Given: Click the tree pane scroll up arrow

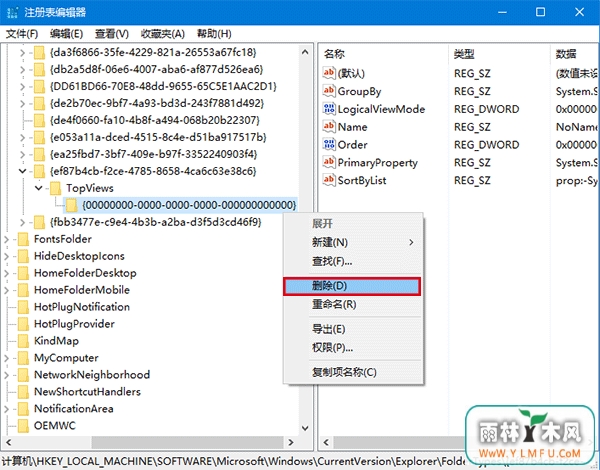Looking at the screenshot, I should pyautogui.click(x=305, y=52).
